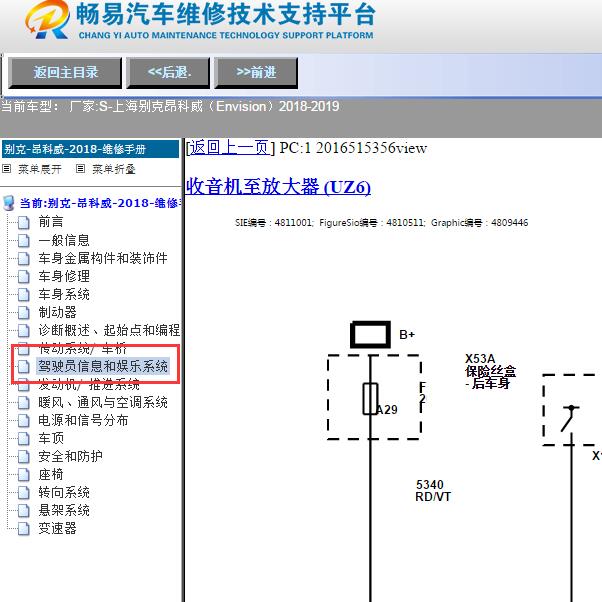Go forward with the >>前进 button
The image size is (602, 602).
pyautogui.click(x=256, y=73)
